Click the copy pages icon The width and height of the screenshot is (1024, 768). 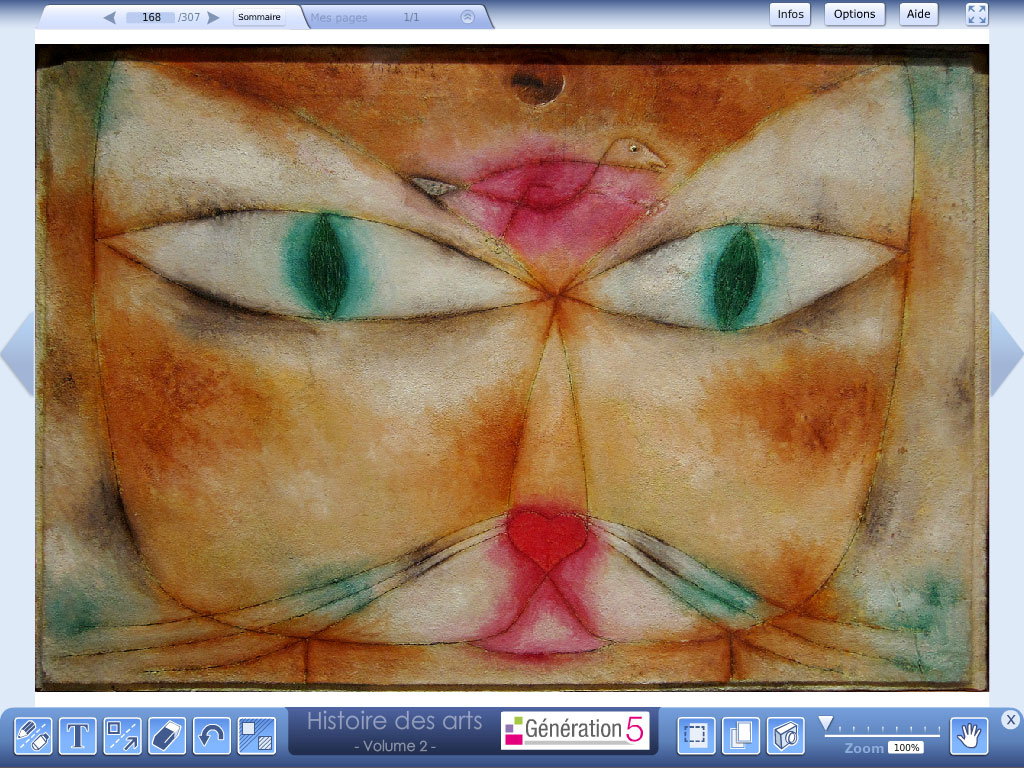click(741, 736)
